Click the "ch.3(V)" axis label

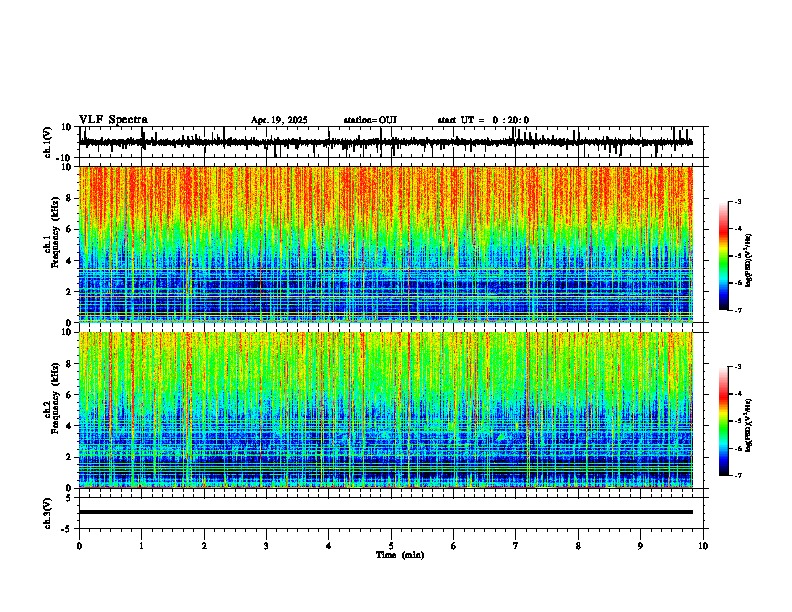(x=48, y=513)
